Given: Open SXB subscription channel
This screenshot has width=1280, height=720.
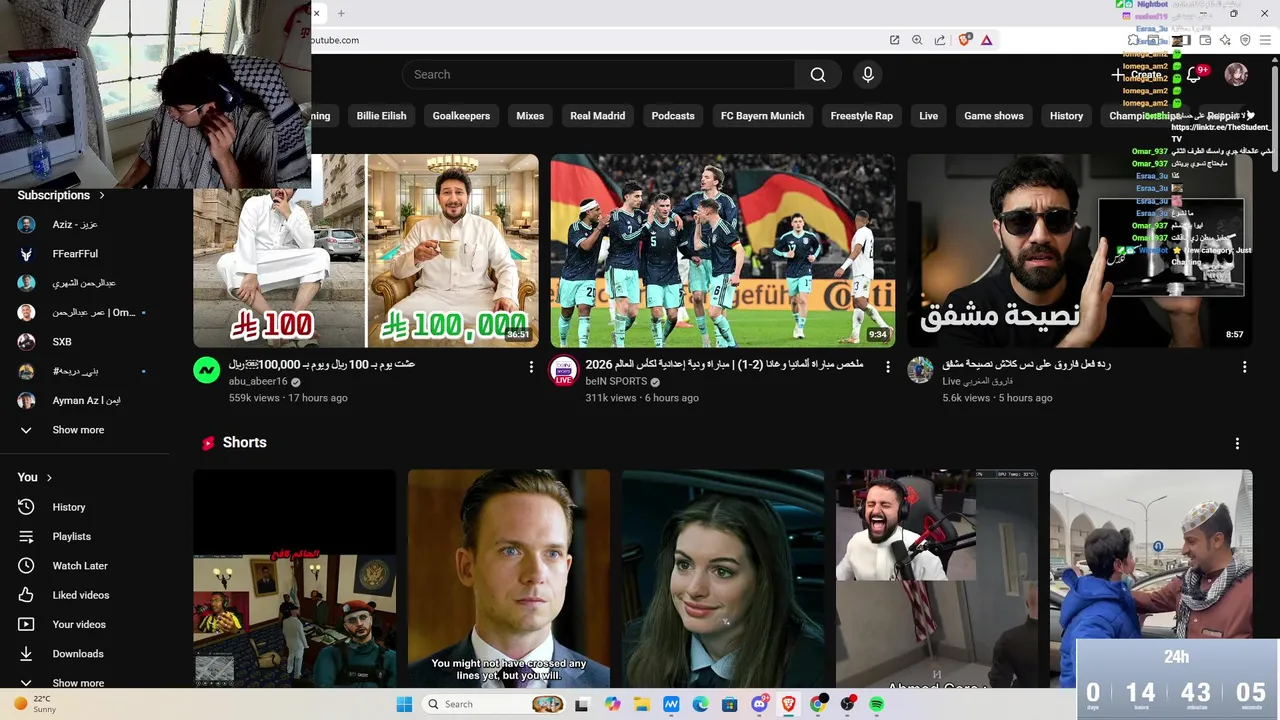Looking at the screenshot, I should pos(62,342).
